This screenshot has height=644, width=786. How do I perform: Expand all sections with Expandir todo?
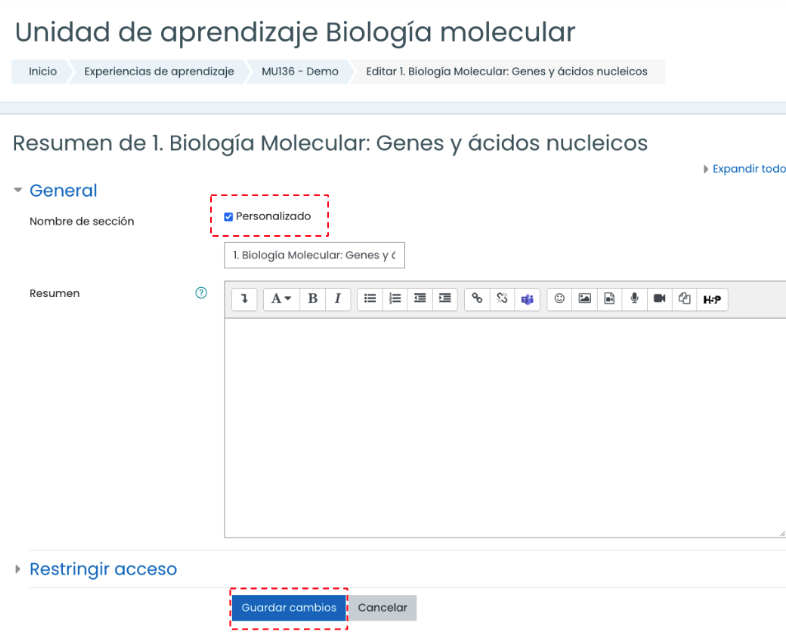745,169
